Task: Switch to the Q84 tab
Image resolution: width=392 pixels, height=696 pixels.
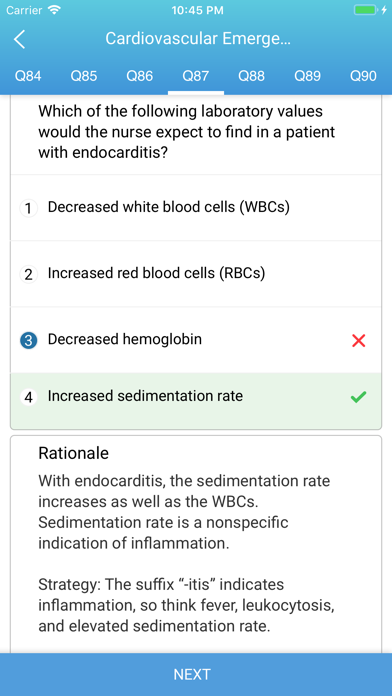Action: (x=28, y=76)
